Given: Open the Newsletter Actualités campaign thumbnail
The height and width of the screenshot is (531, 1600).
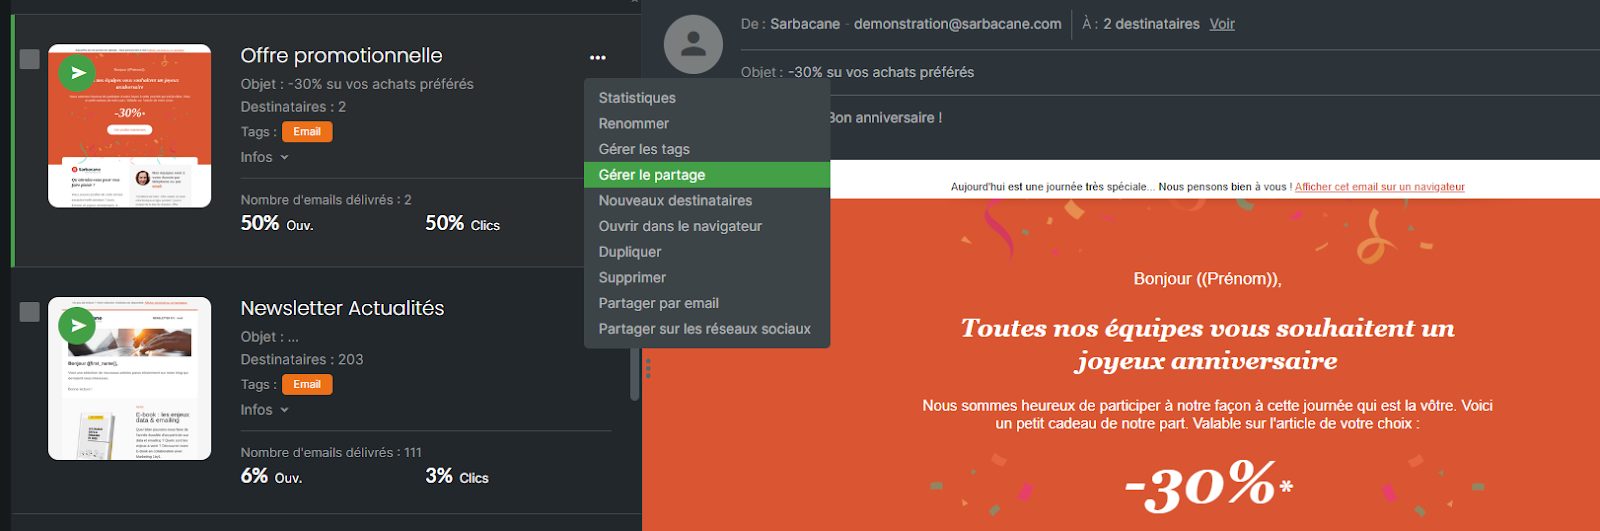Looking at the screenshot, I should click(130, 379).
